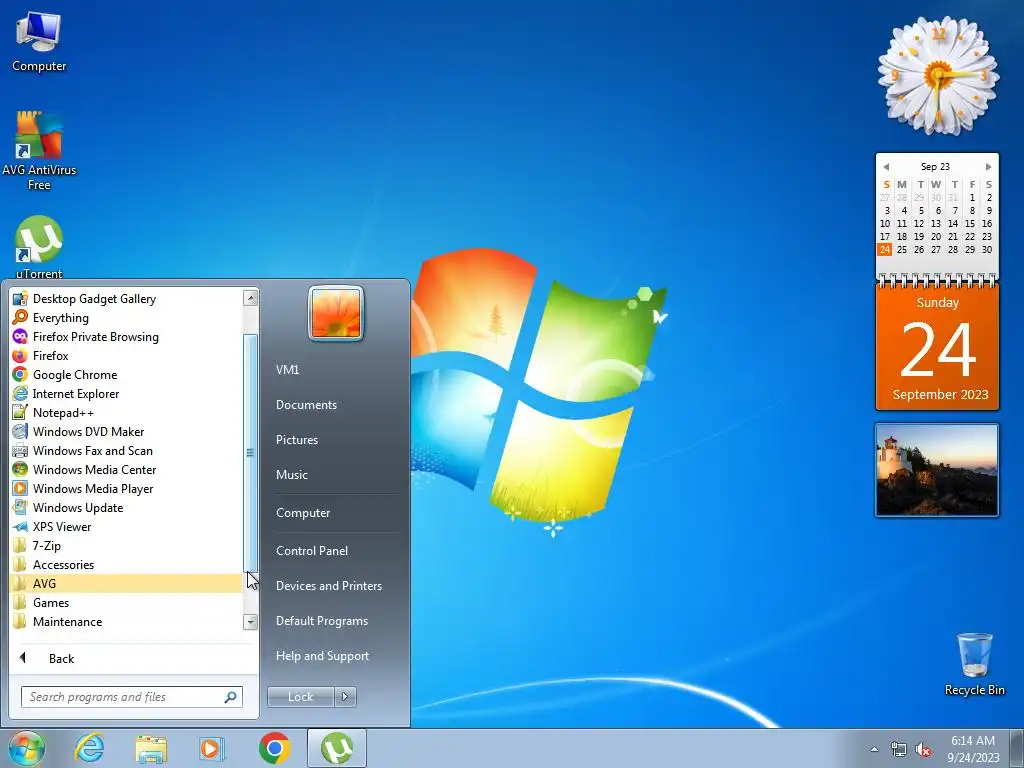Click date 15 in calendar gadget
The width and height of the screenshot is (1024, 768).
click(970, 223)
